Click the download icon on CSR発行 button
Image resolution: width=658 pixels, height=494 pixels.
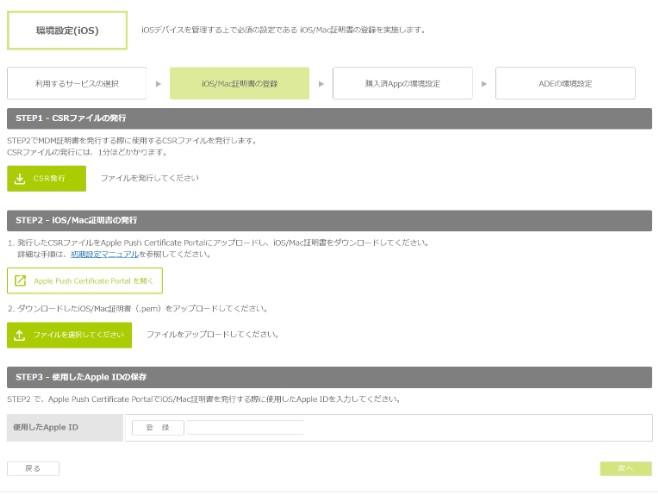tap(20, 179)
